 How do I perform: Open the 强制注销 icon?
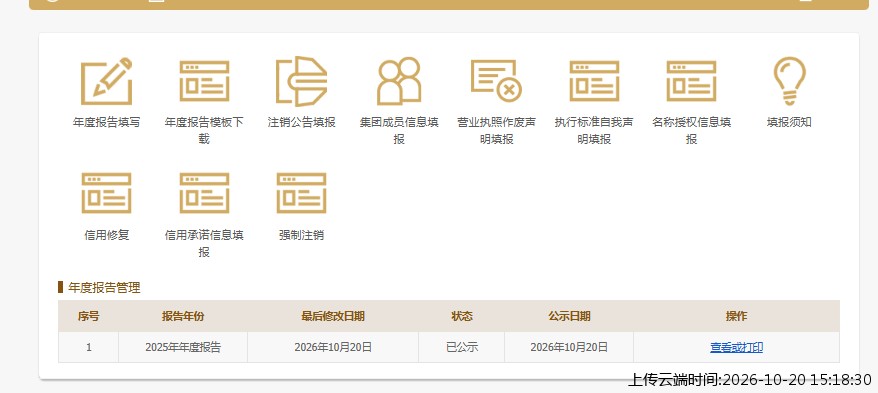301,193
